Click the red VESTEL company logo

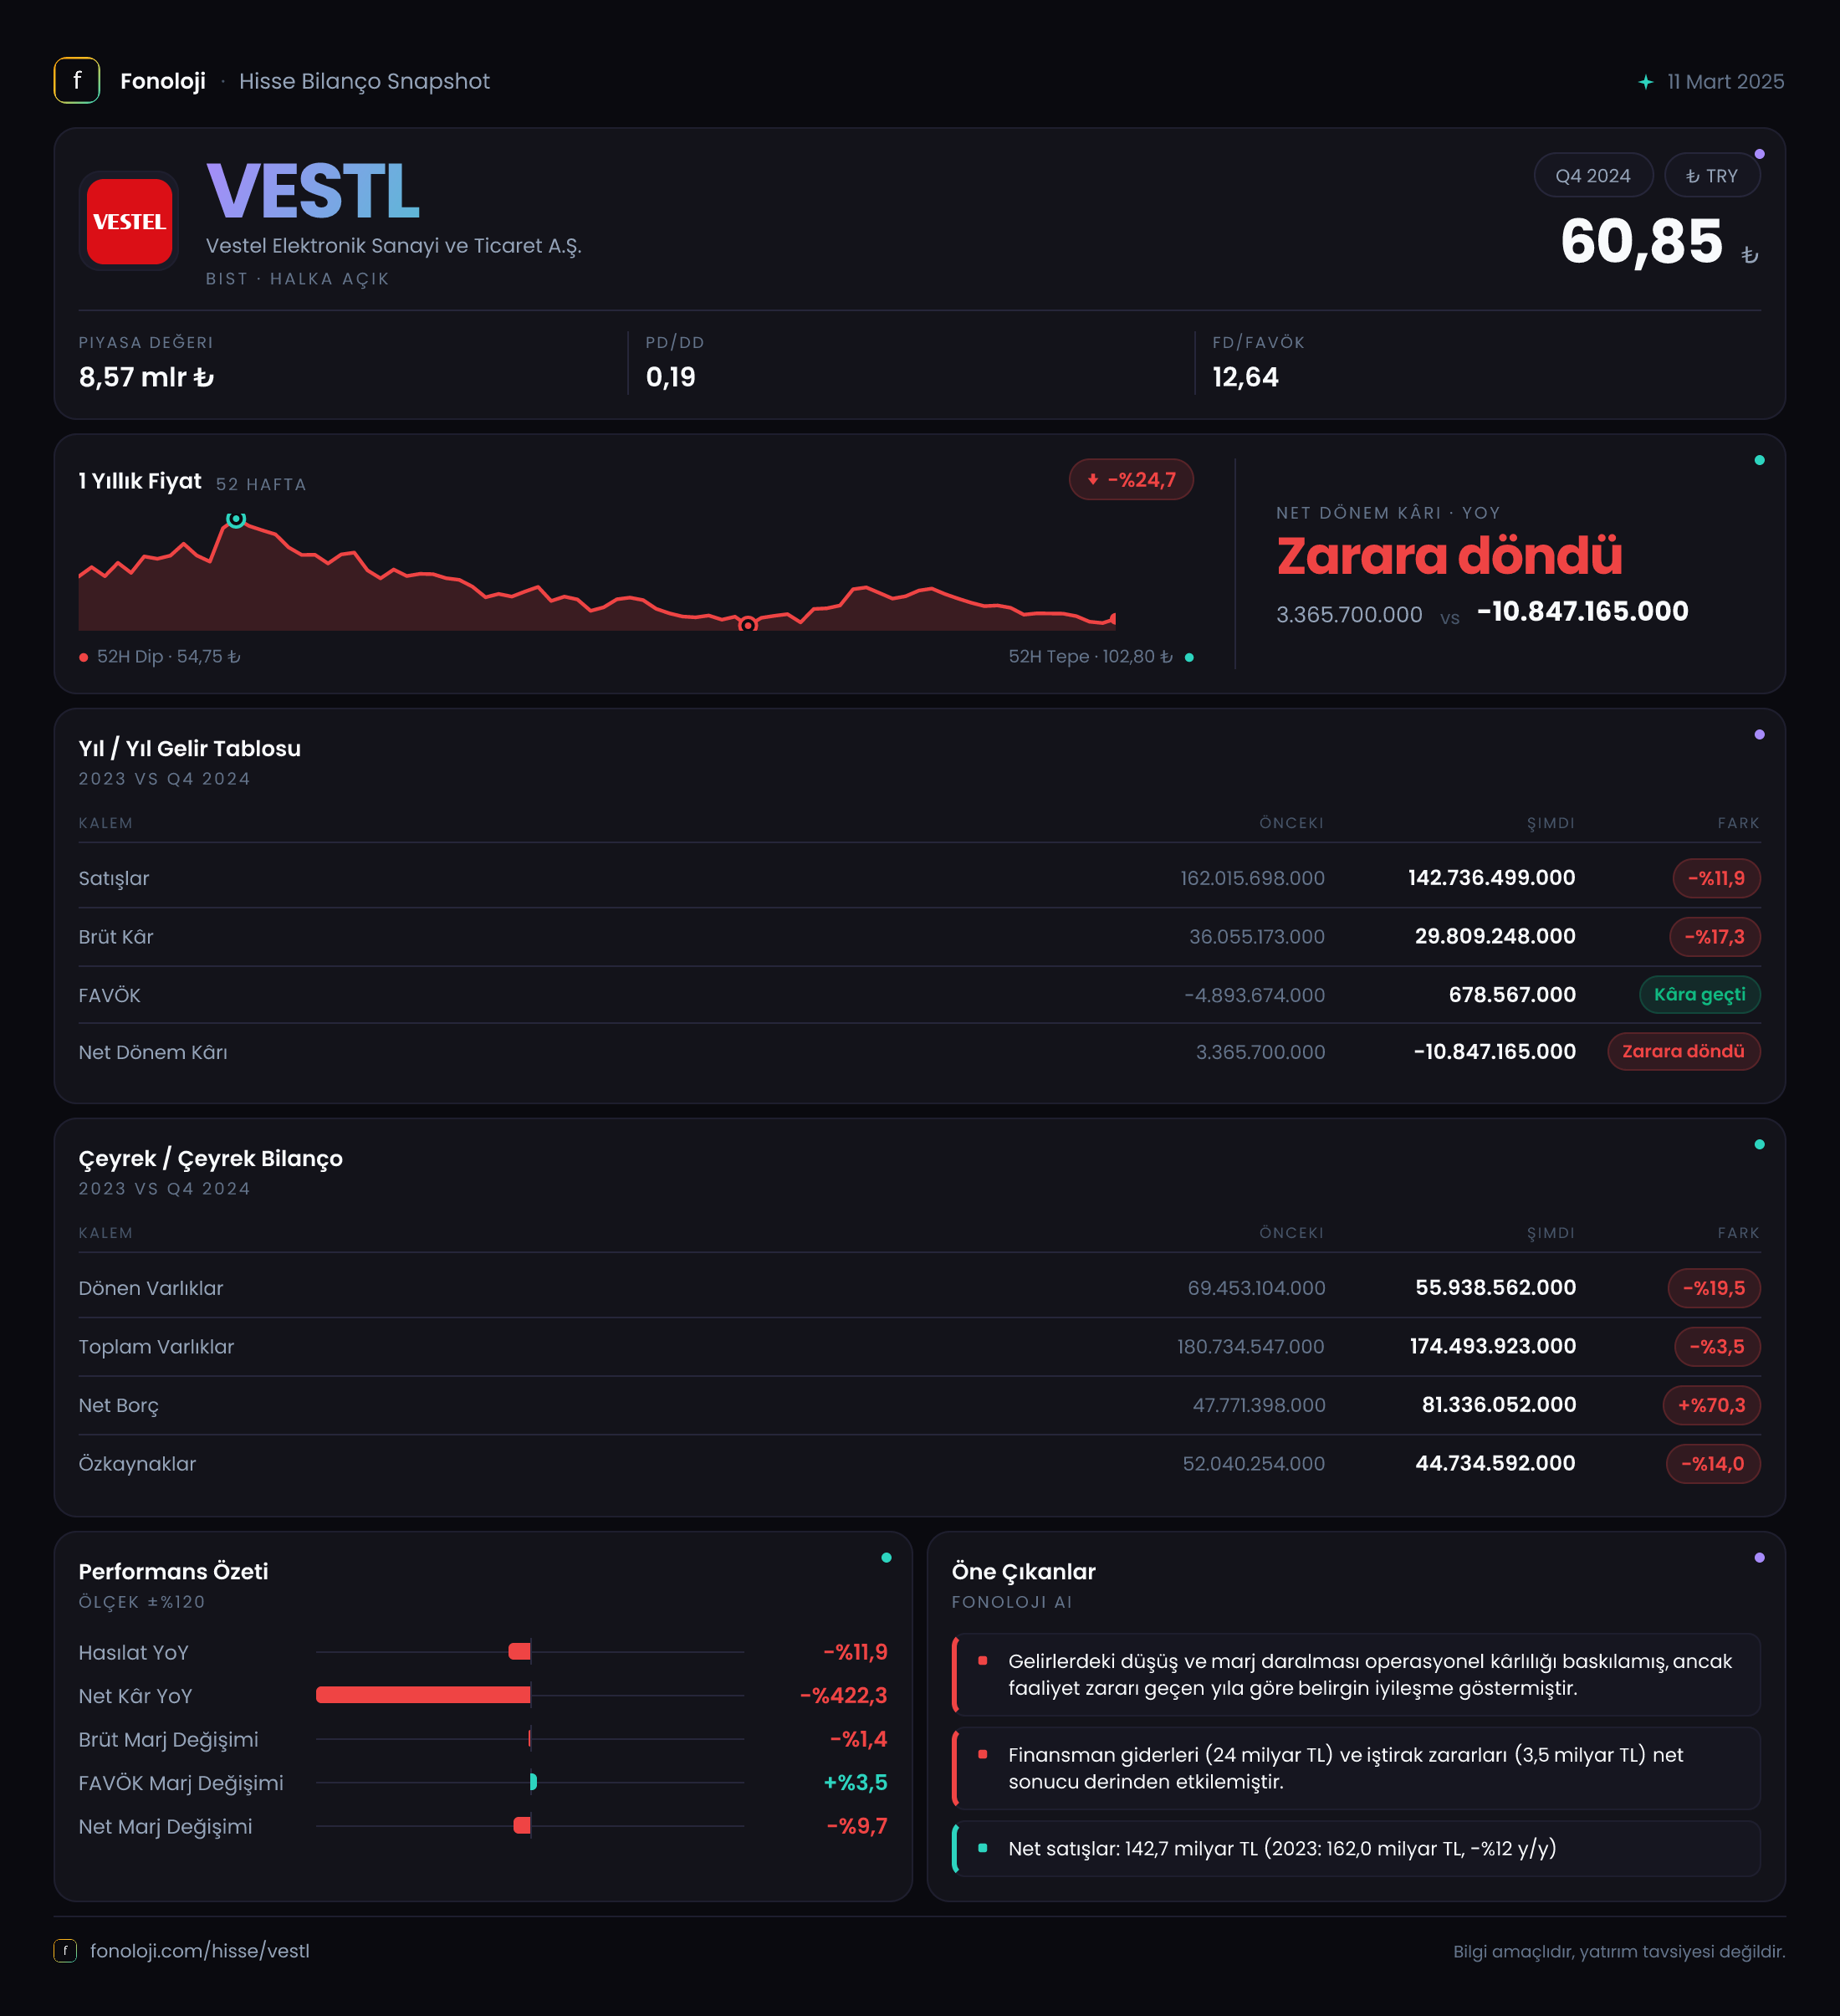click(x=129, y=221)
